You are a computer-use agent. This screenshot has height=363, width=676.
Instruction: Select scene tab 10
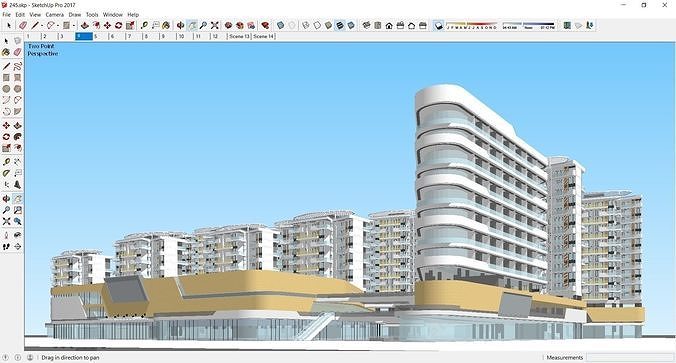coord(185,36)
